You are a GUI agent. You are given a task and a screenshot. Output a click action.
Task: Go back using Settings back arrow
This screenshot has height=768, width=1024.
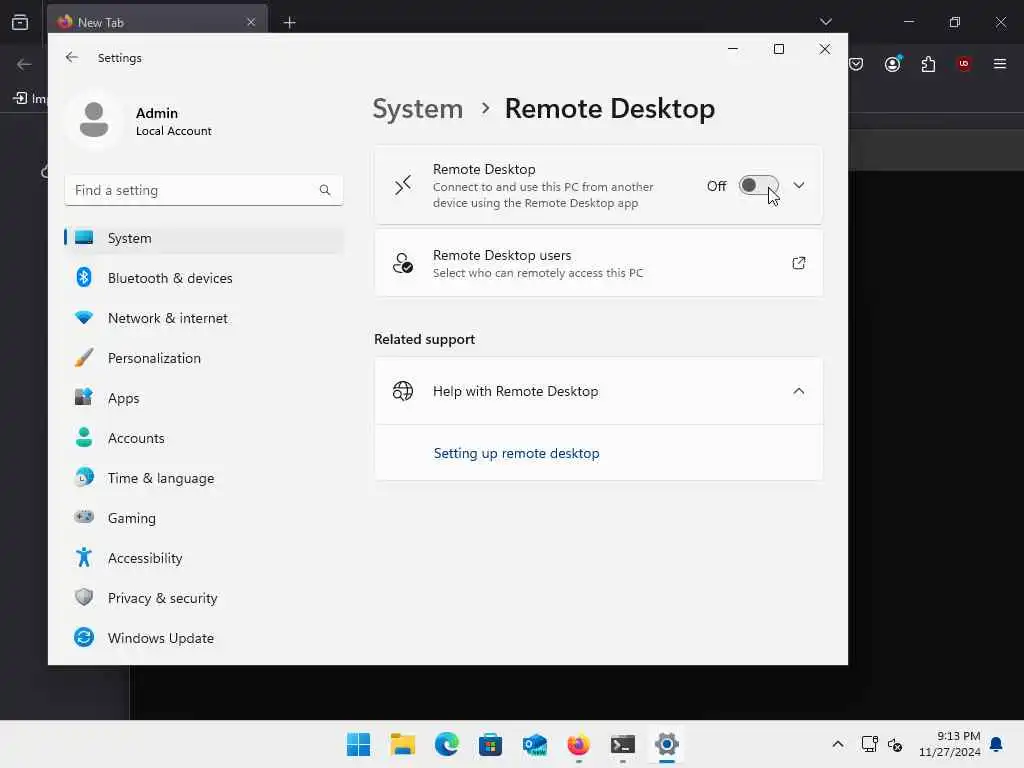click(72, 57)
